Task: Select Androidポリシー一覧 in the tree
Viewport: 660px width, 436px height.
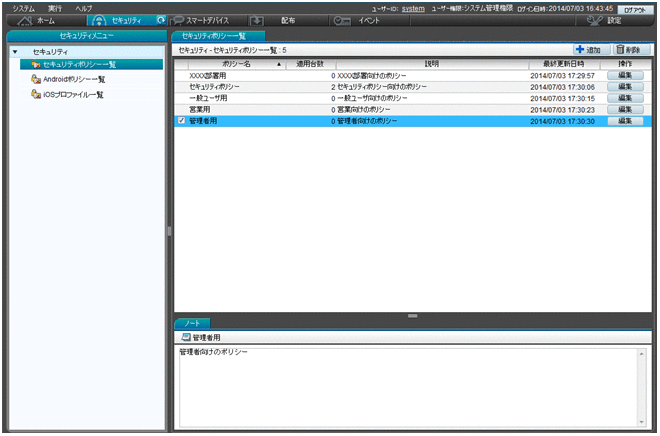Action: (73, 79)
